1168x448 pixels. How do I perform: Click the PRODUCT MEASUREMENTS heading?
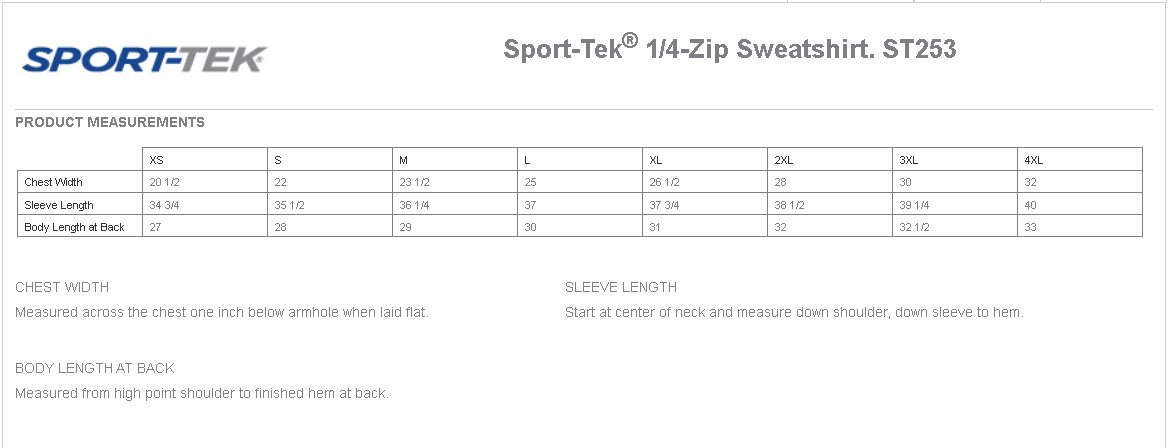click(110, 122)
